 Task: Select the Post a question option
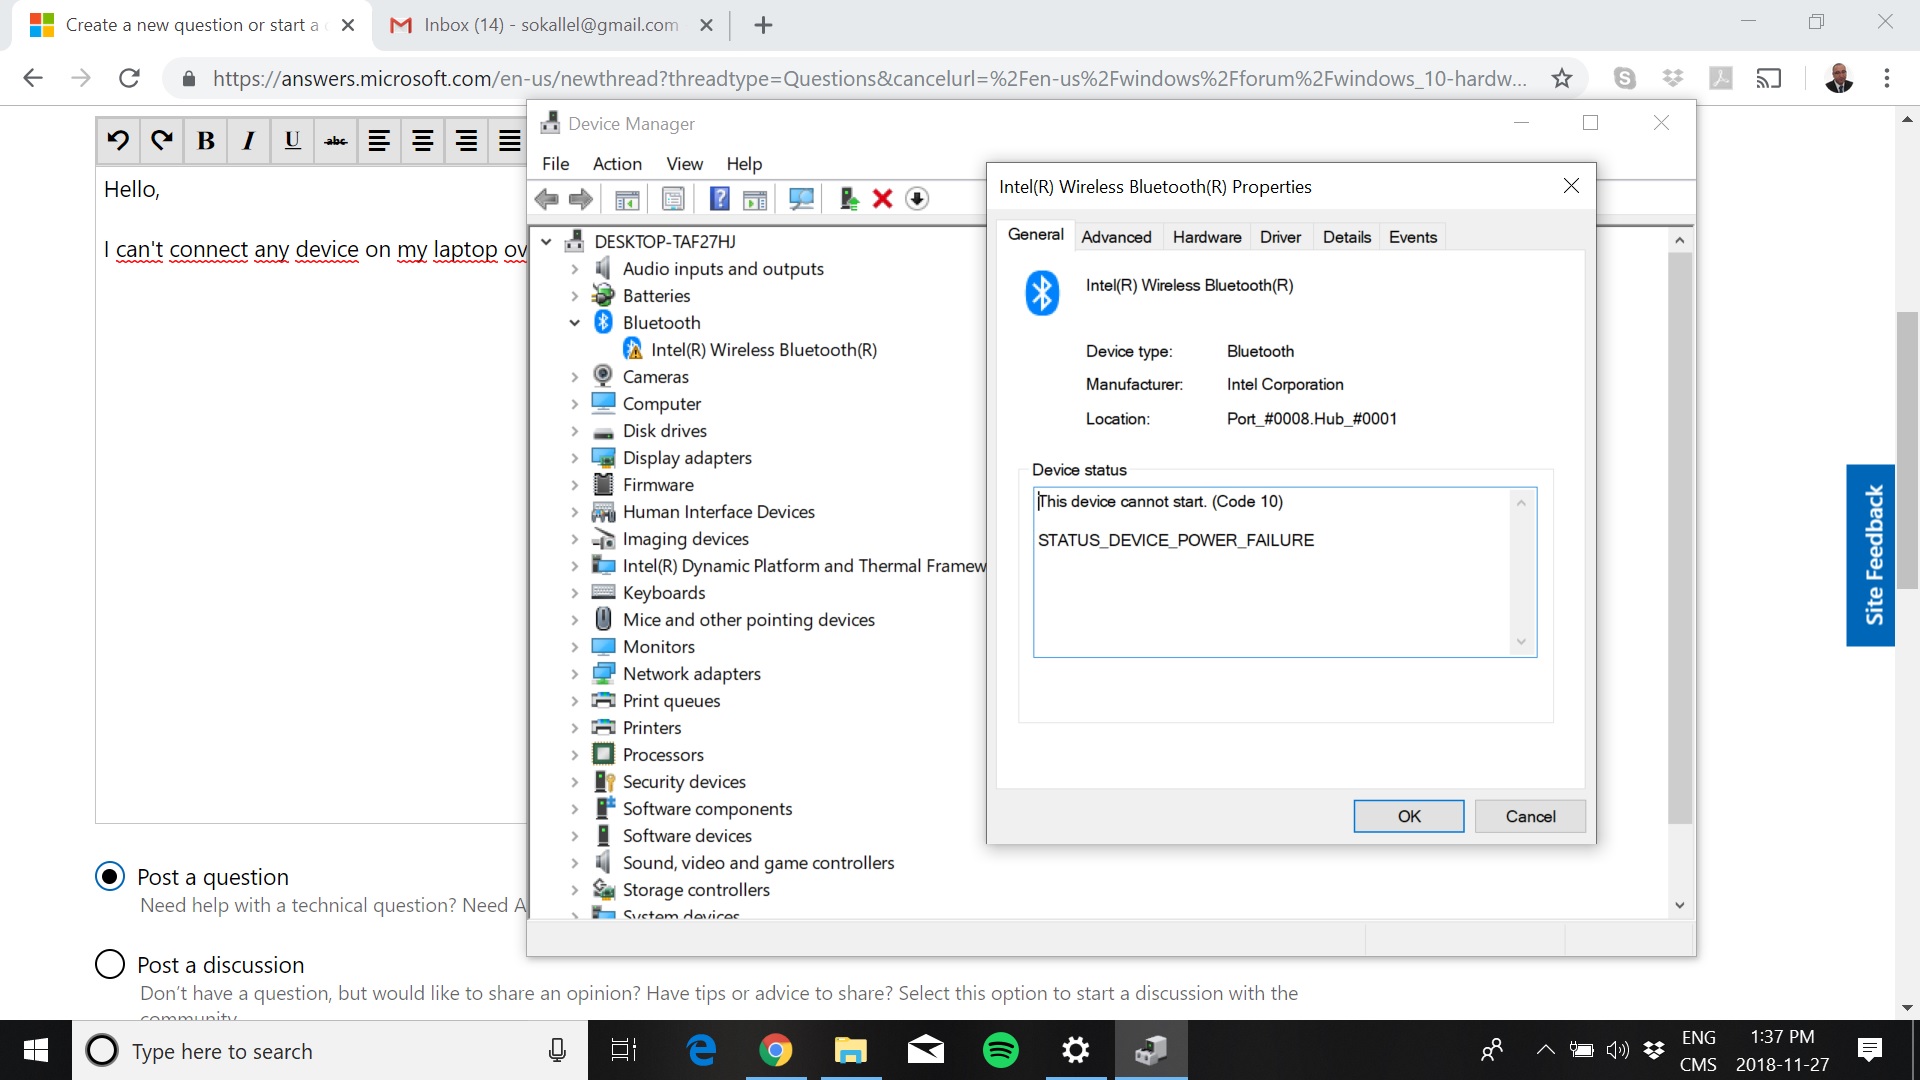[110, 877]
